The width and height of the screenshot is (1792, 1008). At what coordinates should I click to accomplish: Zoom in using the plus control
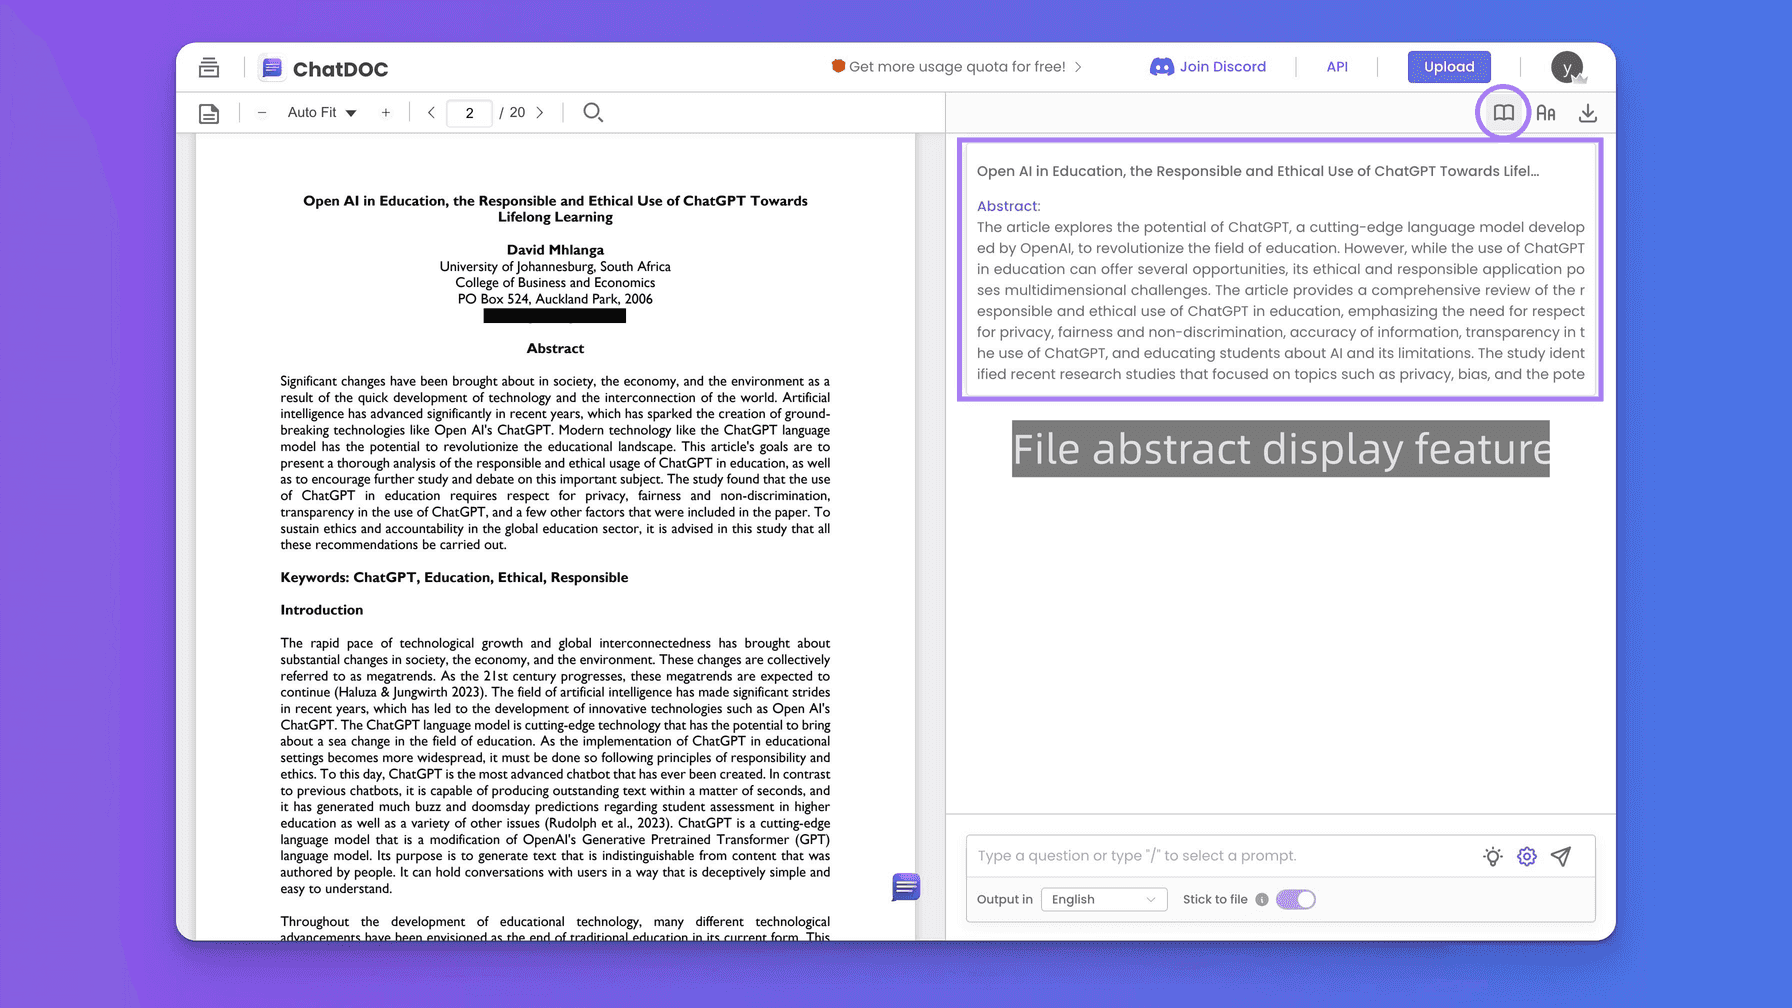386,112
